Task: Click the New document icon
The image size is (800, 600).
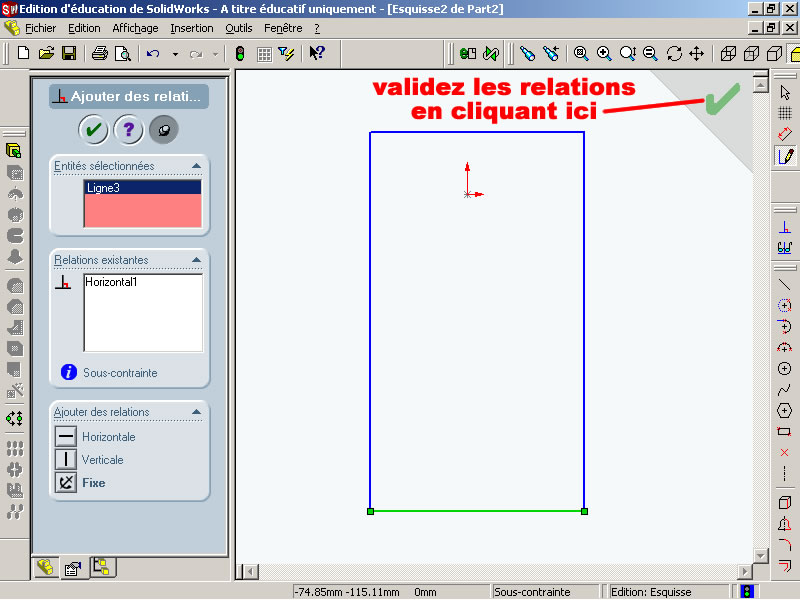Action: click(23, 53)
